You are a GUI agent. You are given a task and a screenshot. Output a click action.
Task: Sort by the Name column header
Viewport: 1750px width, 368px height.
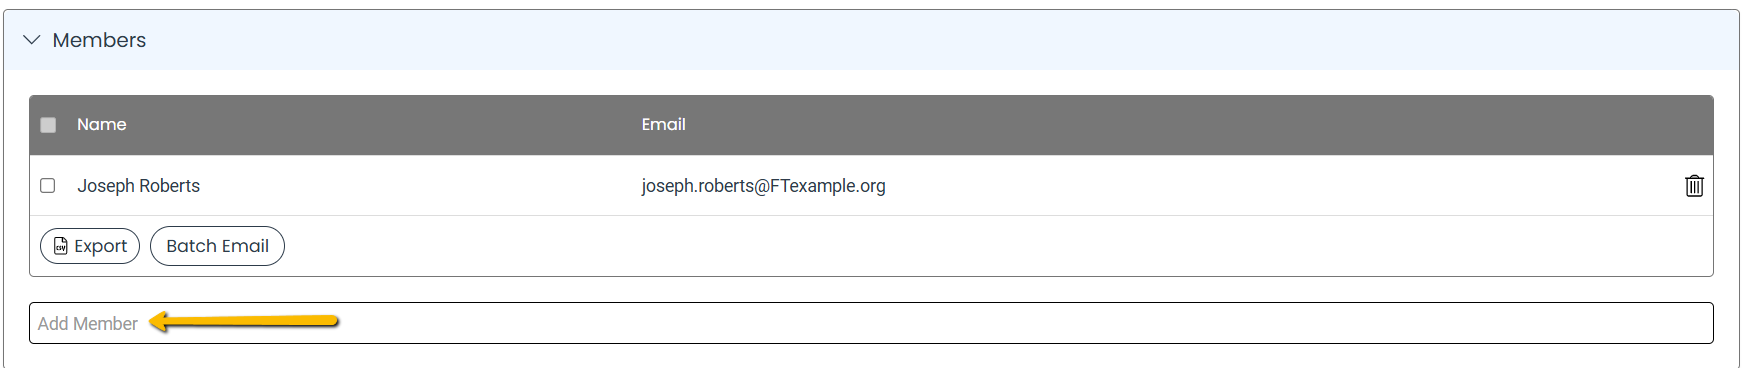(x=102, y=124)
